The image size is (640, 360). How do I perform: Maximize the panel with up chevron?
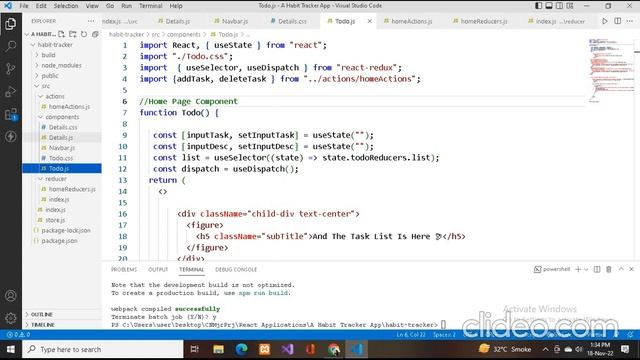click(621, 269)
